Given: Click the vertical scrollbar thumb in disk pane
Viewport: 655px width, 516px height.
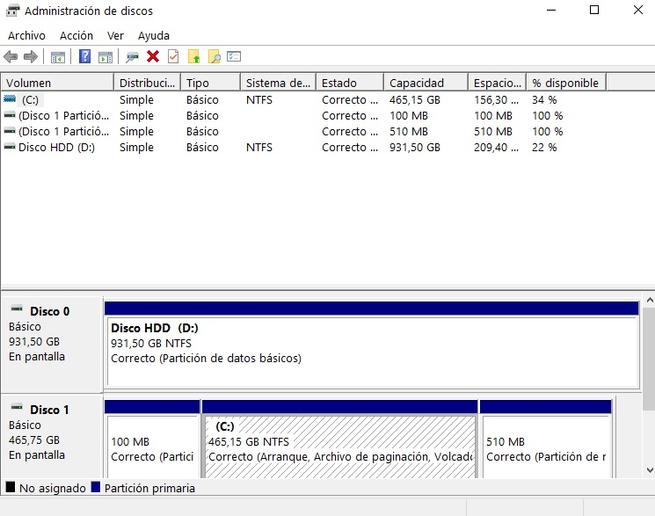Looking at the screenshot, I should (x=650, y=359).
